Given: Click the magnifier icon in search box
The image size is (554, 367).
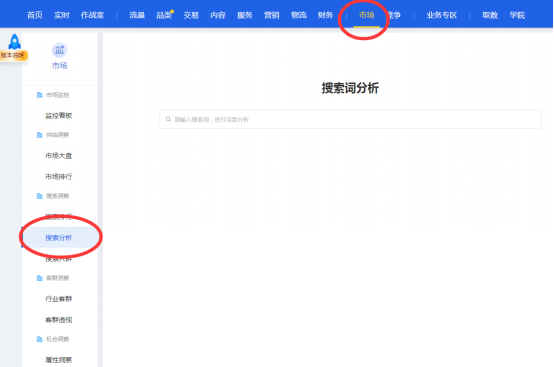Looking at the screenshot, I should pyautogui.click(x=168, y=119).
